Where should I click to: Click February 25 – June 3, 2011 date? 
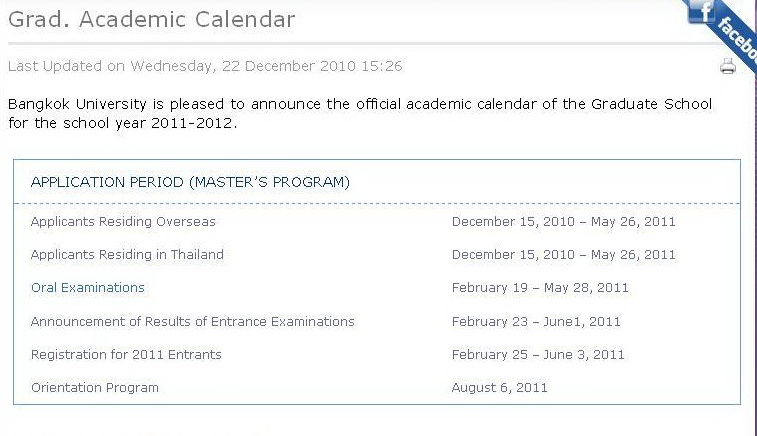[x=538, y=355]
